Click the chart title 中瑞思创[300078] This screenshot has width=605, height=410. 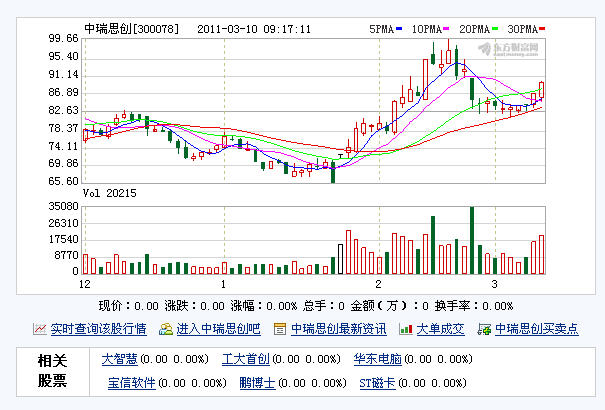(132, 29)
